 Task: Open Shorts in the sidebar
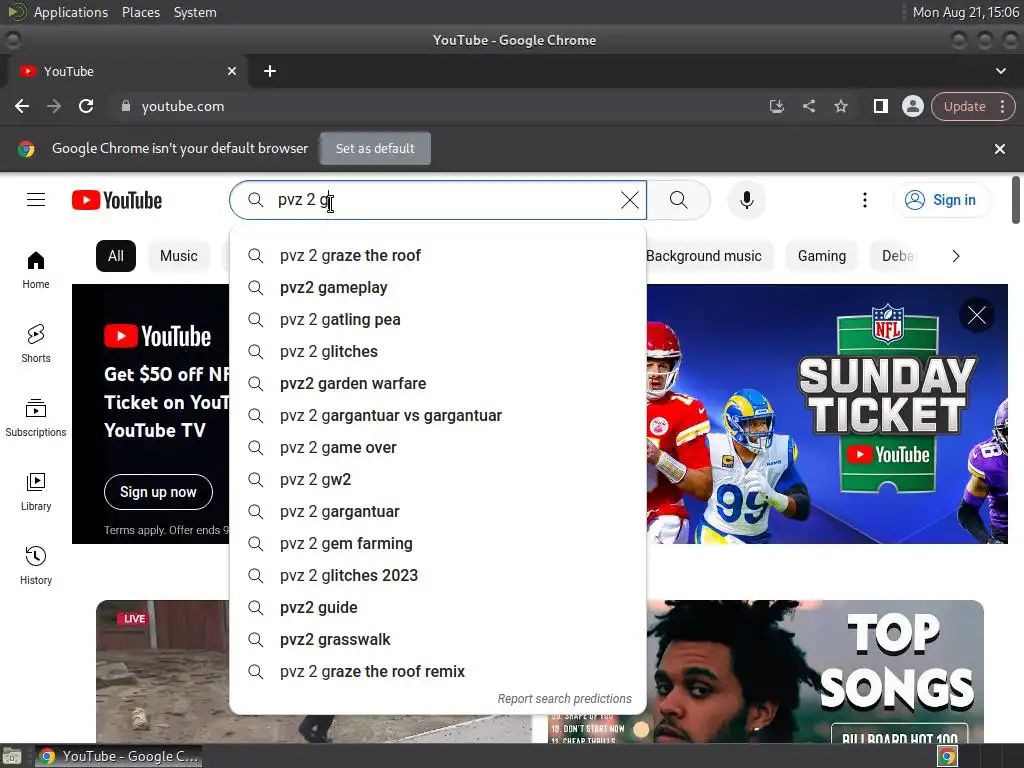pyautogui.click(x=36, y=344)
